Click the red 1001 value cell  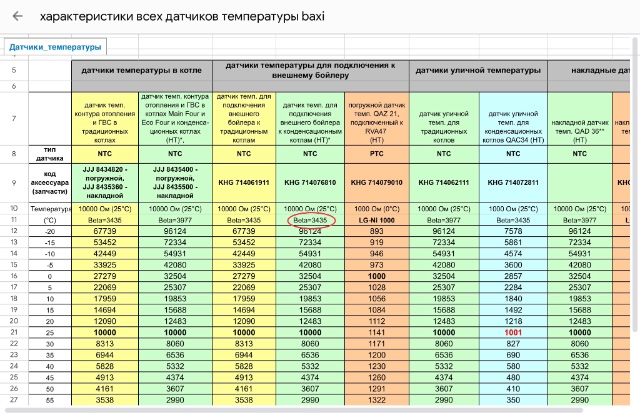click(x=514, y=332)
